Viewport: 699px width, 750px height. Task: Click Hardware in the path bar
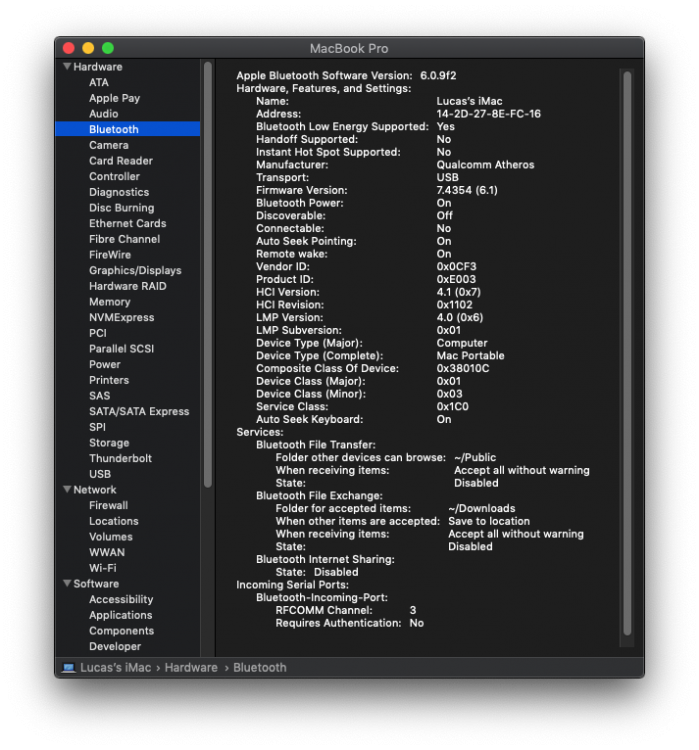[191, 668]
